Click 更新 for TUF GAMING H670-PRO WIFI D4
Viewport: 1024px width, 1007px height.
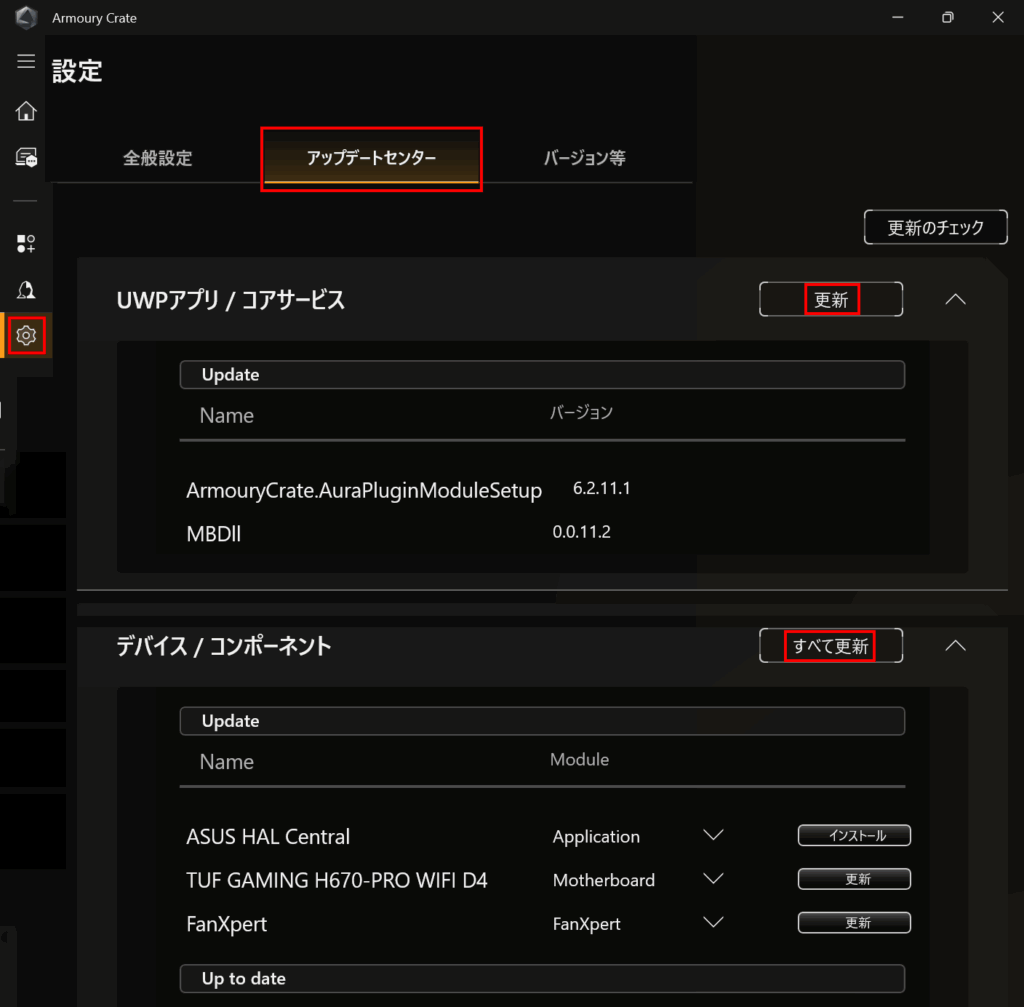[x=854, y=879]
